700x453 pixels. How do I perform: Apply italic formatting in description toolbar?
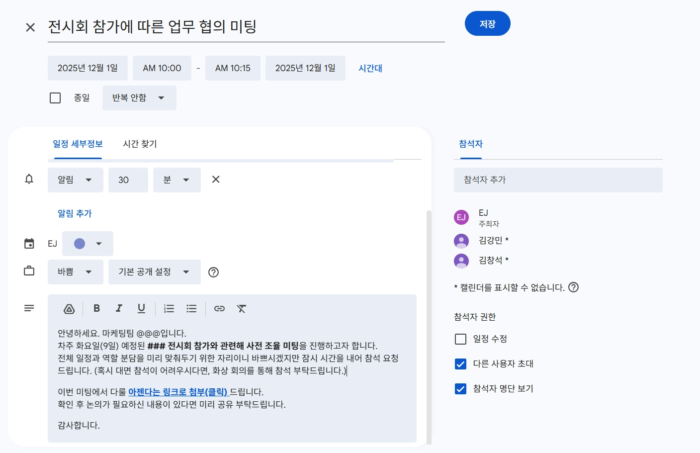click(119, 308)
